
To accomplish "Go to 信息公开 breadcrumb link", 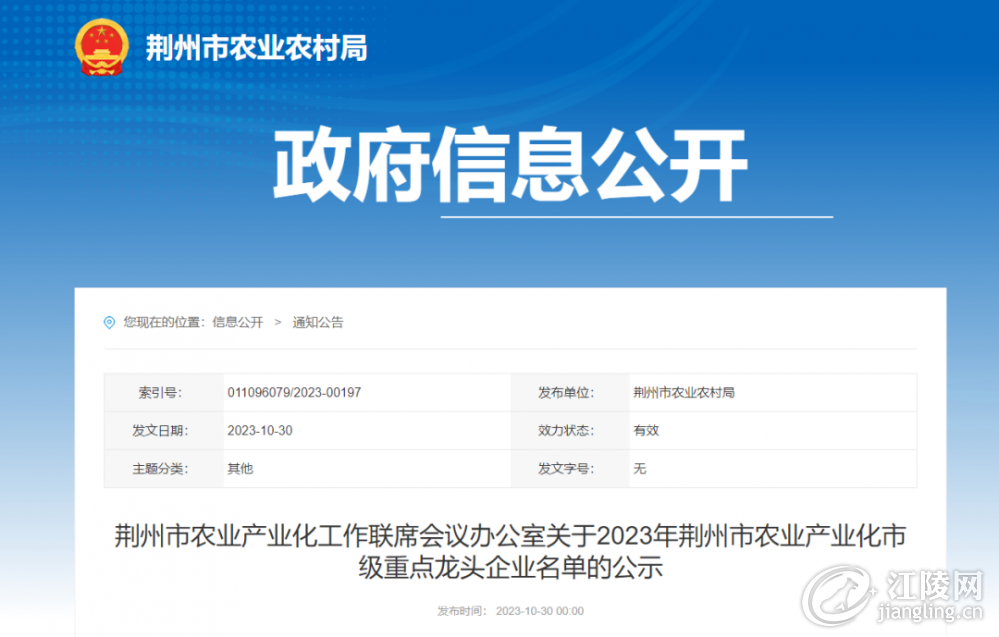I will (238, 322).
